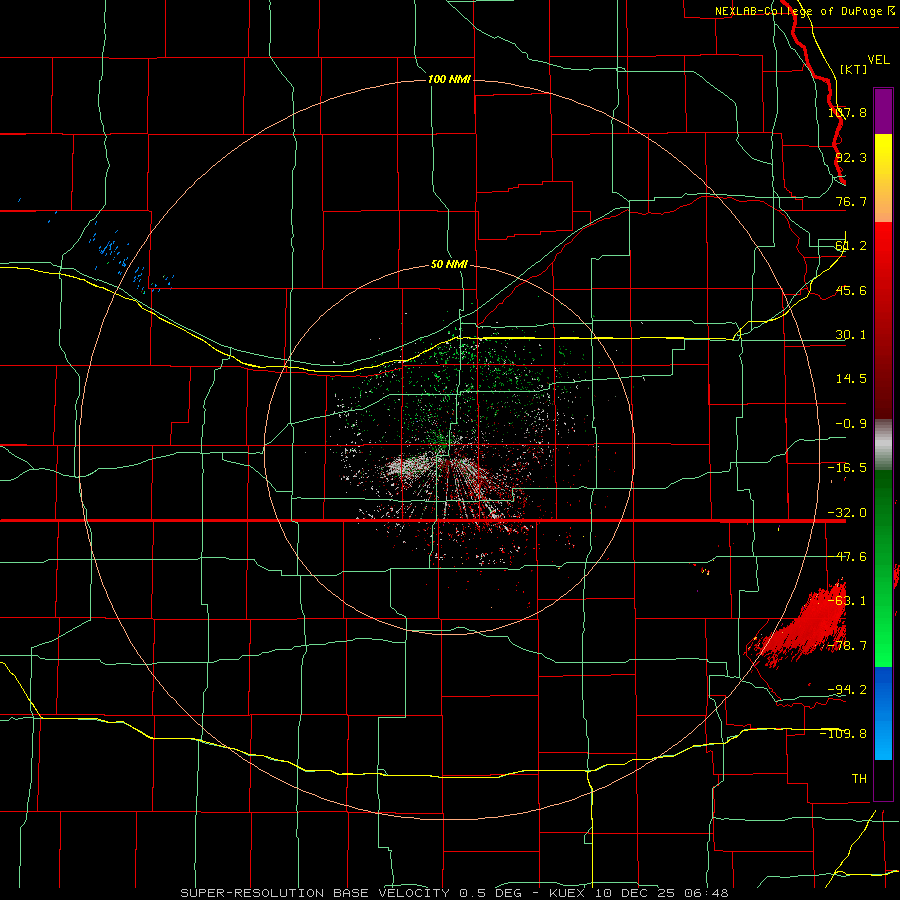The image size is (900, 900).
Task: Click the 76.7 legend value
Action: [851, 201]
